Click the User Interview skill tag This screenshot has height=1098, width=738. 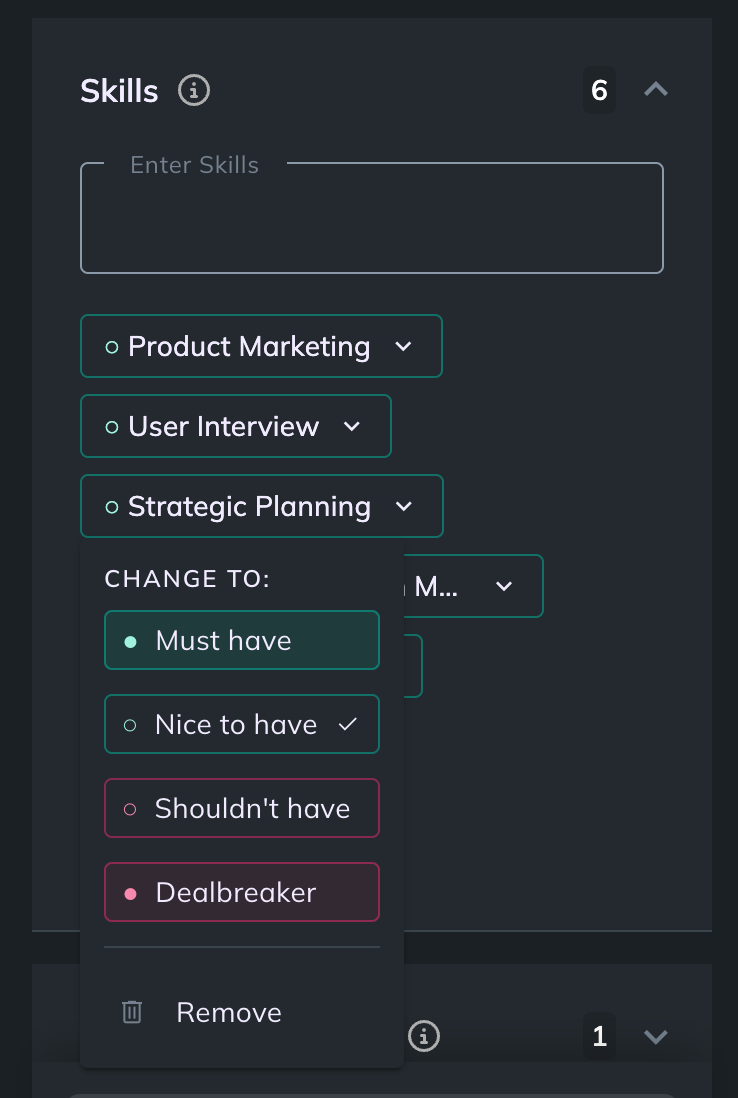tap(236, 426)
